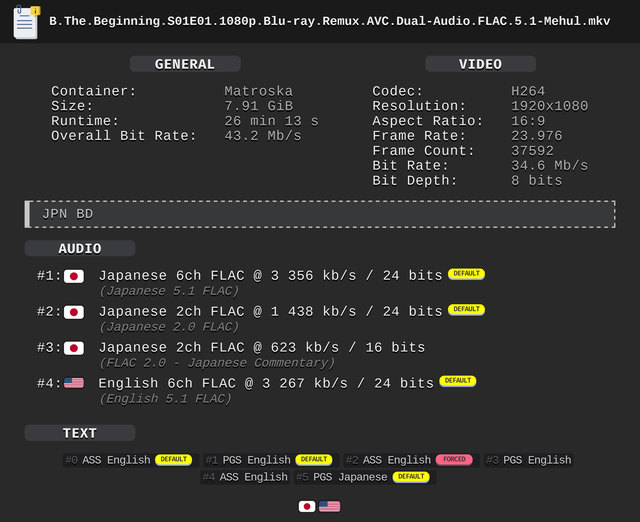
Task: Click the subtitle (Japanese 2.0 FLAC)
Action: pyautogui.click(x=169, y=327)
